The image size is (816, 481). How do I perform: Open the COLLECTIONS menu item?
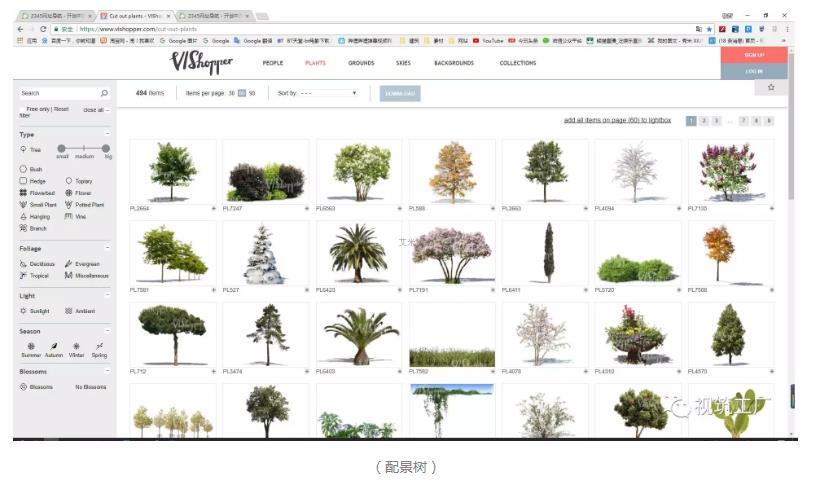pos(518,63)
